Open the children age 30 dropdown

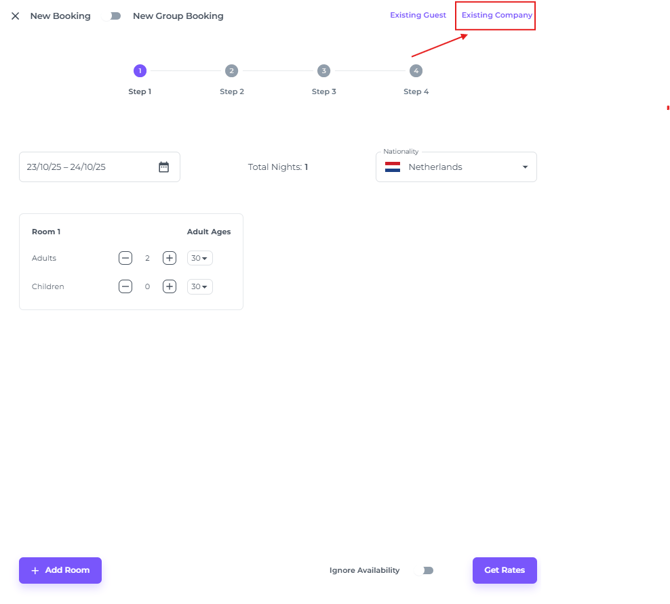coord(200,287)
